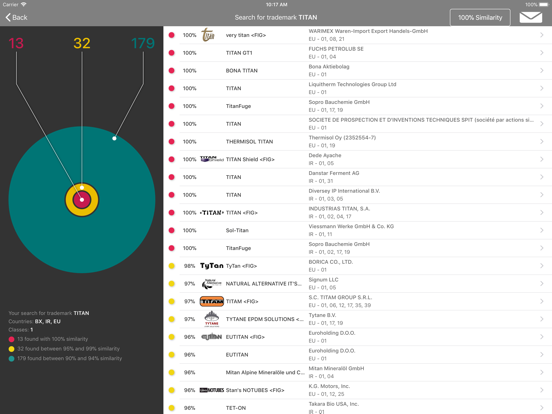Open TitanFuge entry with IR - 01, 02, 17, 19
The height and width of the screenshot is (414, 552).
tap(358, 248)
